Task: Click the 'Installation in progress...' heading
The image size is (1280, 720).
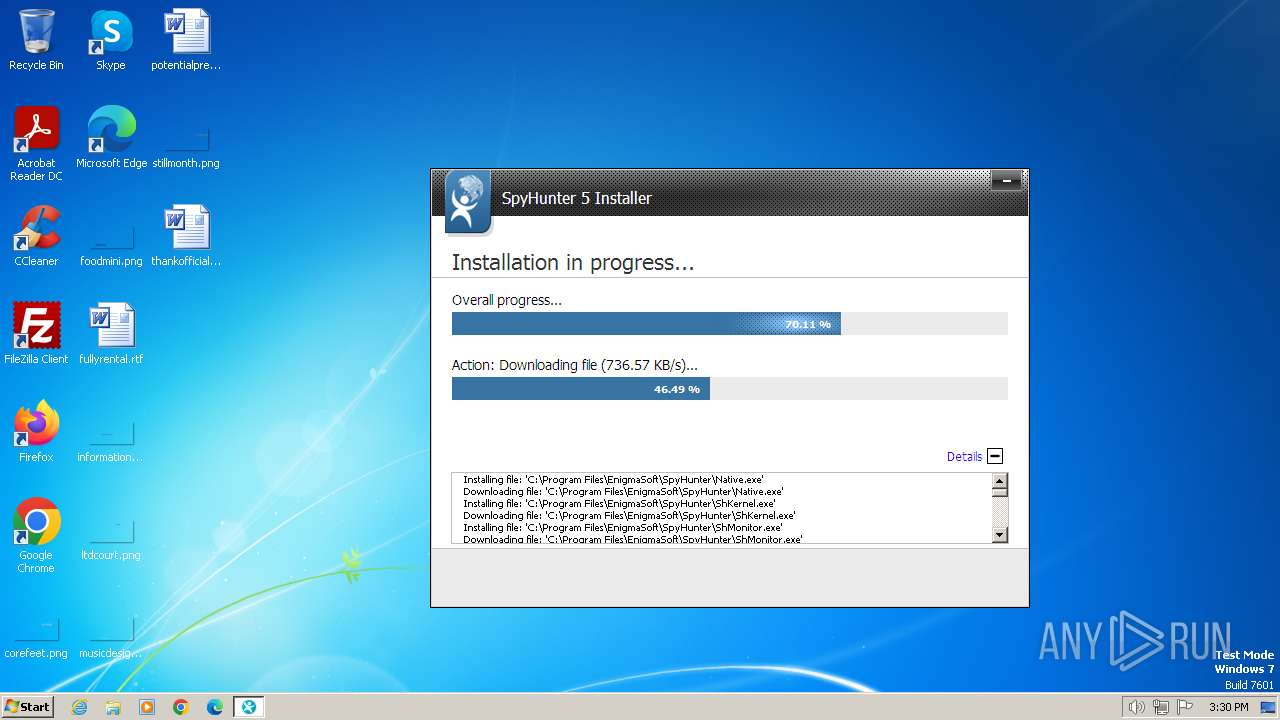Action: [573, 263]
